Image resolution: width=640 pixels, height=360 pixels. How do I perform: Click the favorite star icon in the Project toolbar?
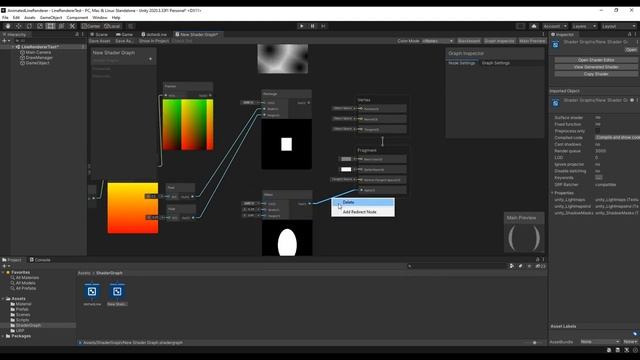[x=529, y=266]
